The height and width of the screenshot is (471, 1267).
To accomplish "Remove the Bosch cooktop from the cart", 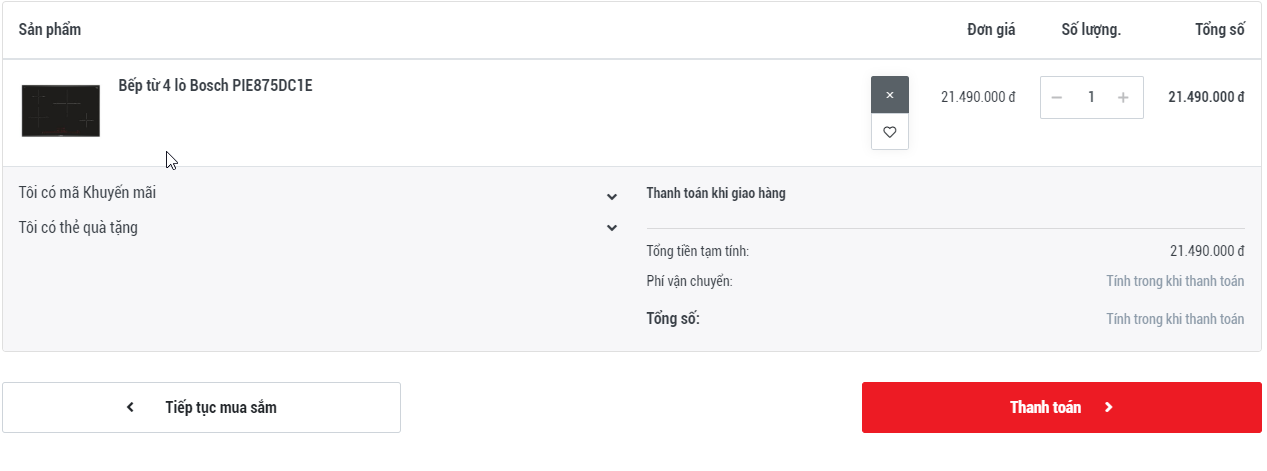I will 890,95.
